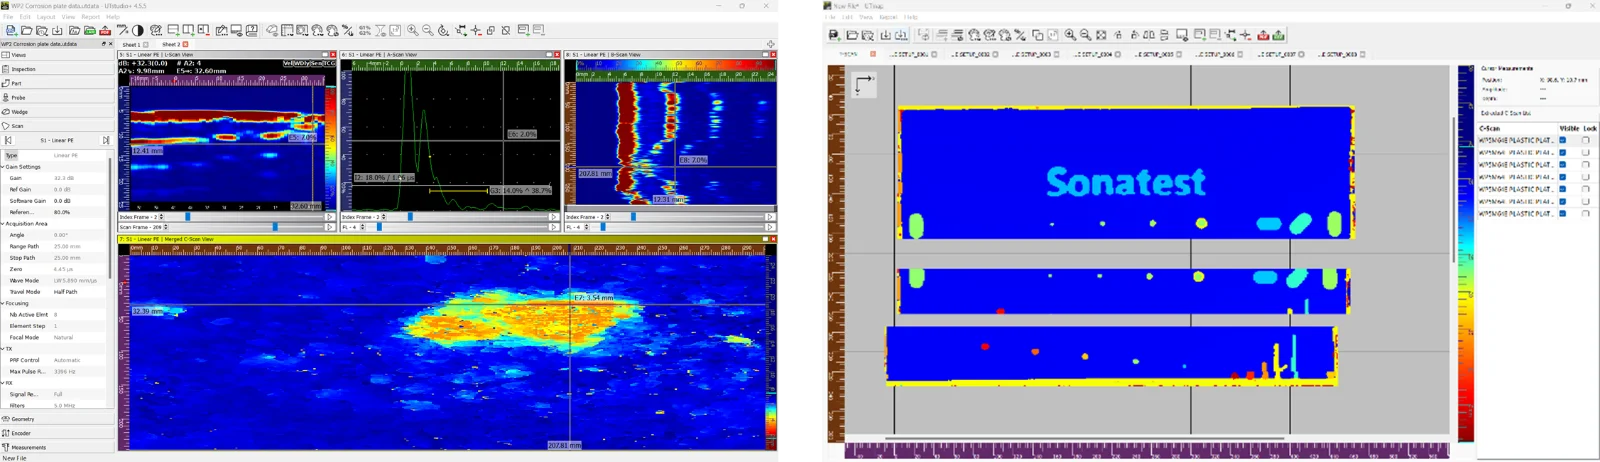Open the Probe panel button
The height and width of the screenshot is (462, 1600).
coord(56,97)
